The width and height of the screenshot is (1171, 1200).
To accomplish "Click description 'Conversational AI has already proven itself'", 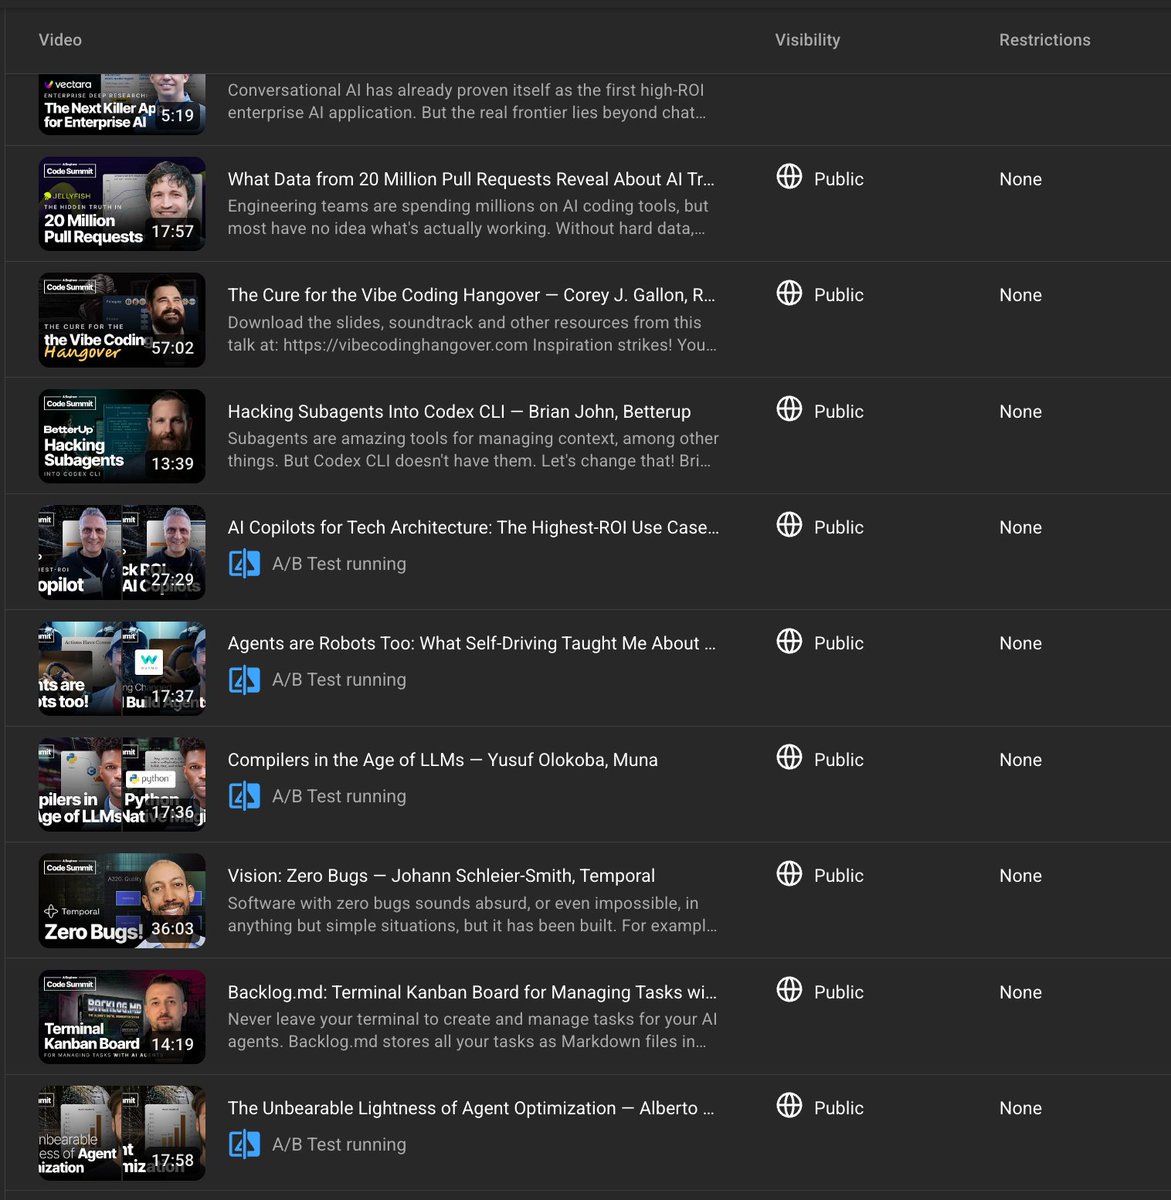I will point(467,101).
